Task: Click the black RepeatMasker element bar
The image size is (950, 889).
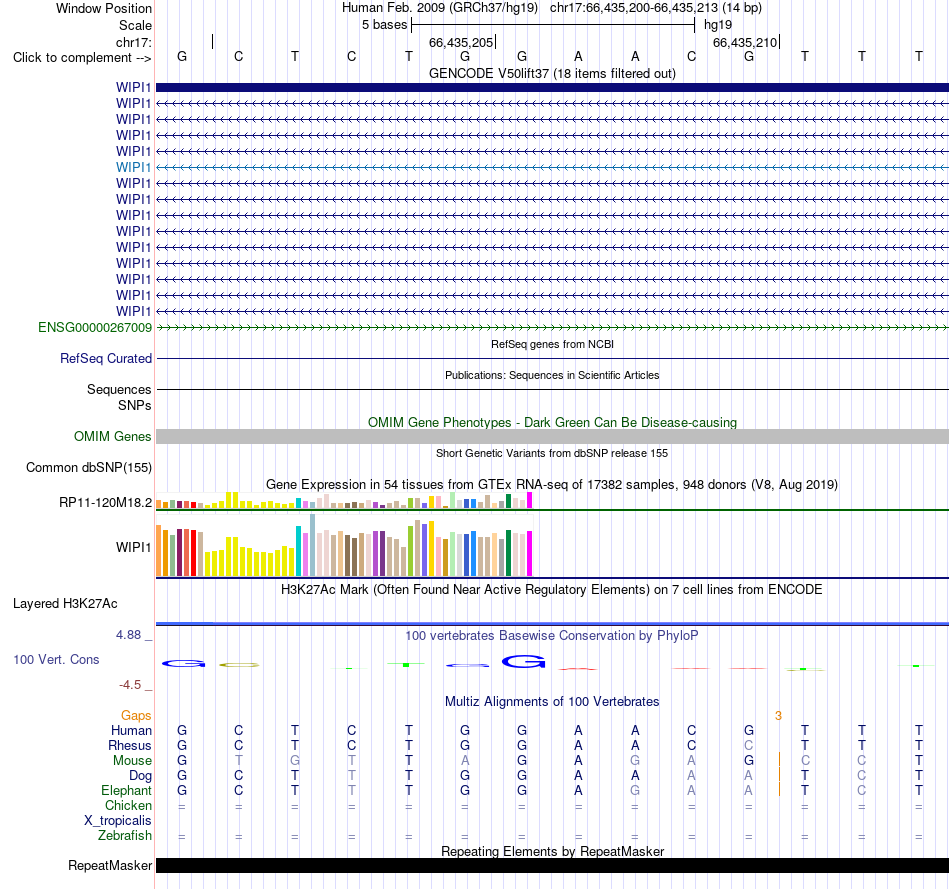Action: 552,865
